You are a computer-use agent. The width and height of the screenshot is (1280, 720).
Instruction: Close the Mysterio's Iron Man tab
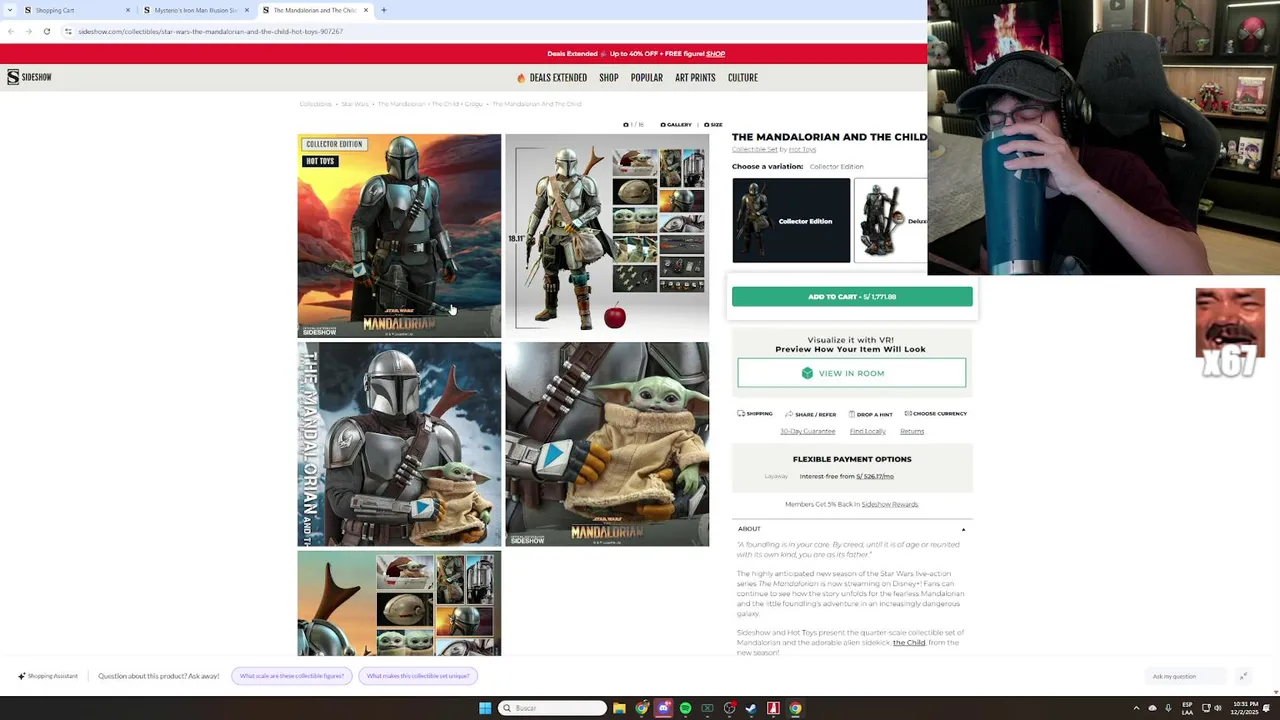(247, 10)
